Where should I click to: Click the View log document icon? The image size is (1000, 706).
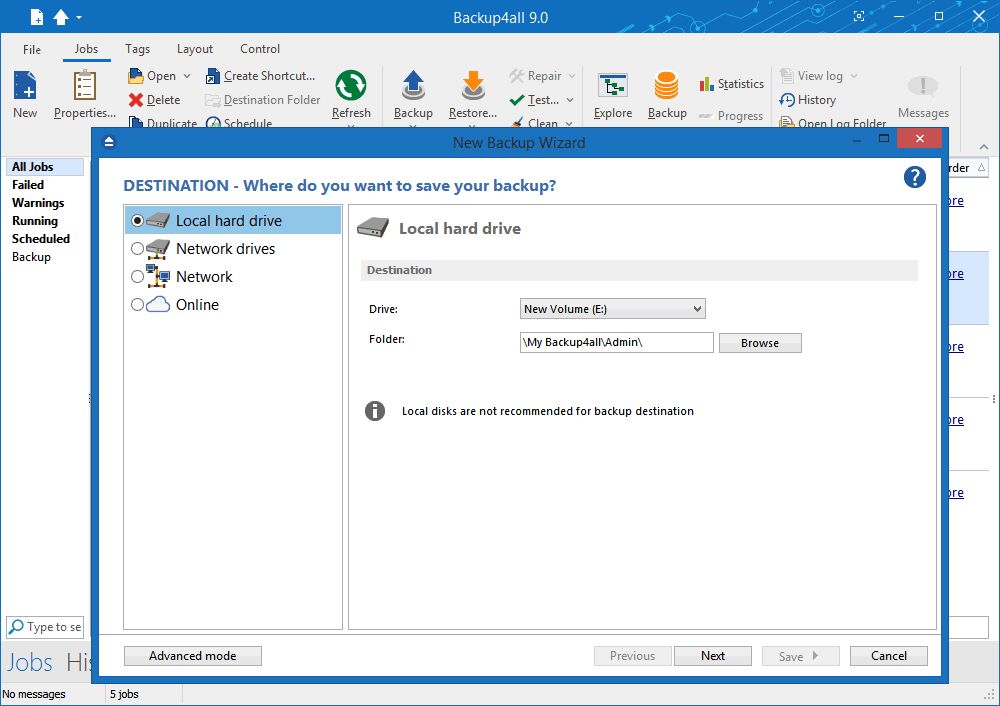point(787,76)
